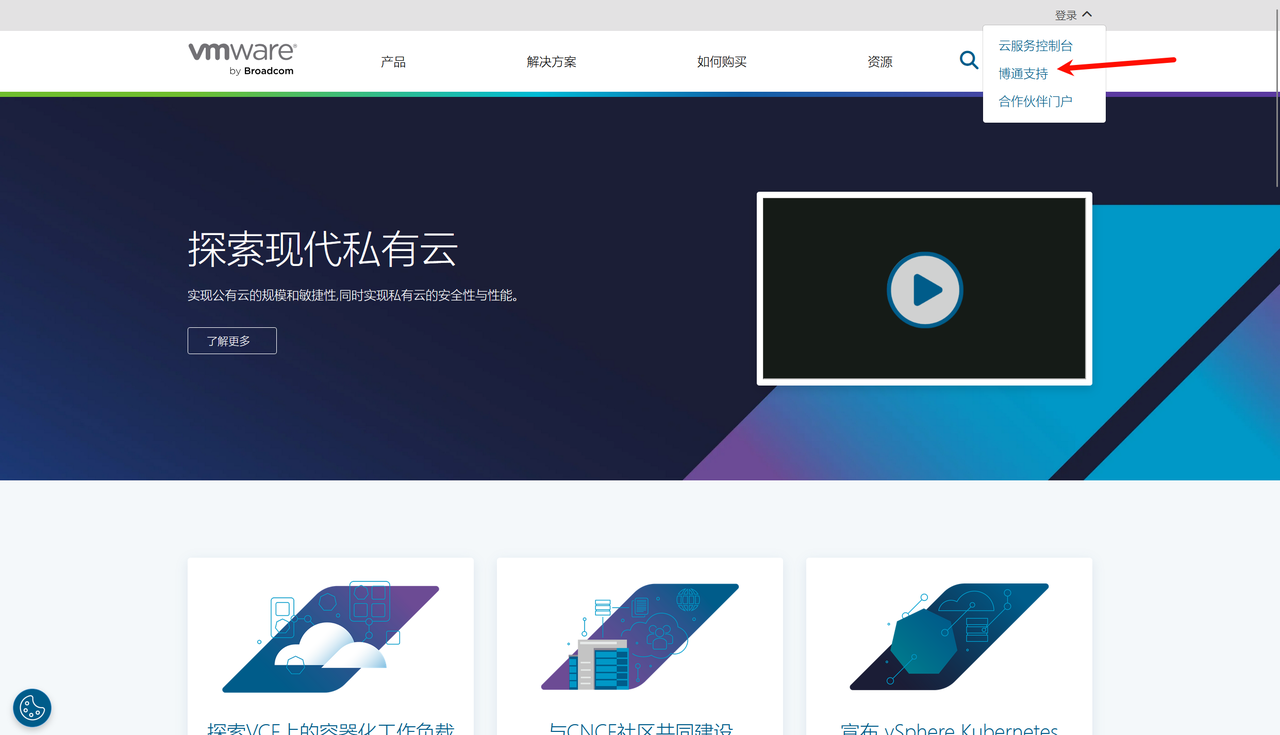Open cookie preferences via the cookie icon
Screen dimensions: 1280x735
point(31,708)
